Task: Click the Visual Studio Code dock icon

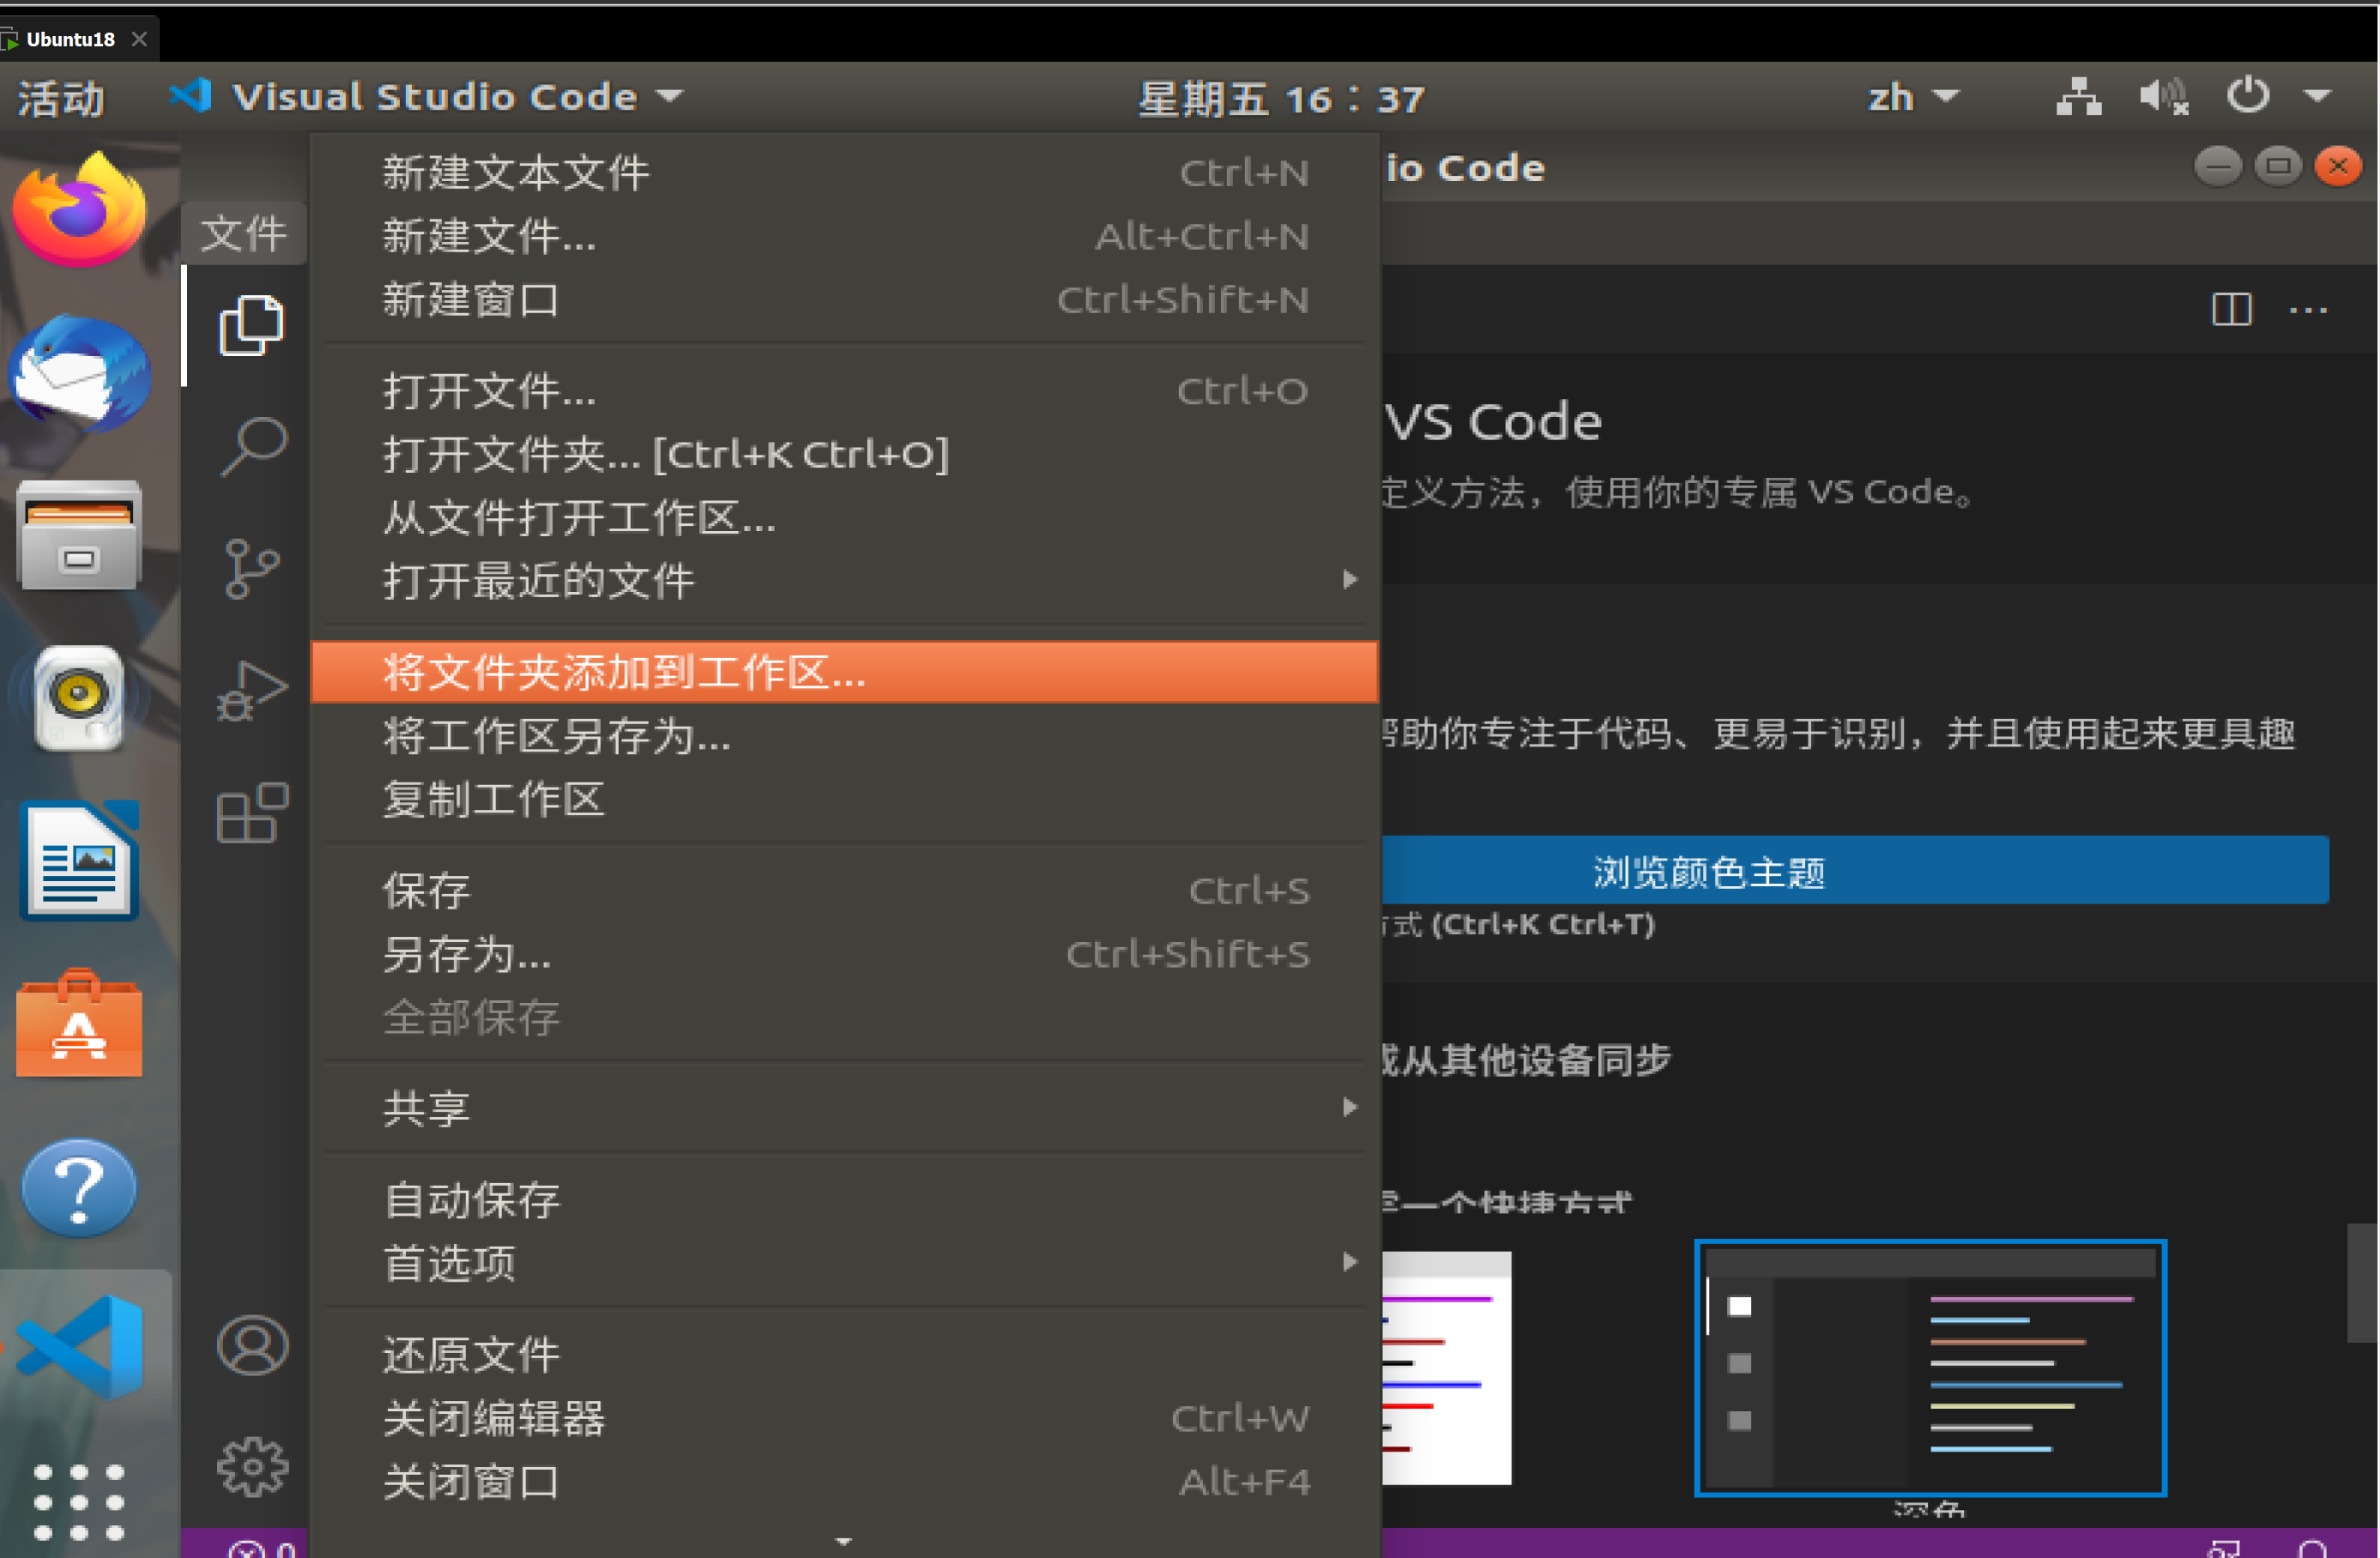Action: coord(79,1347)
